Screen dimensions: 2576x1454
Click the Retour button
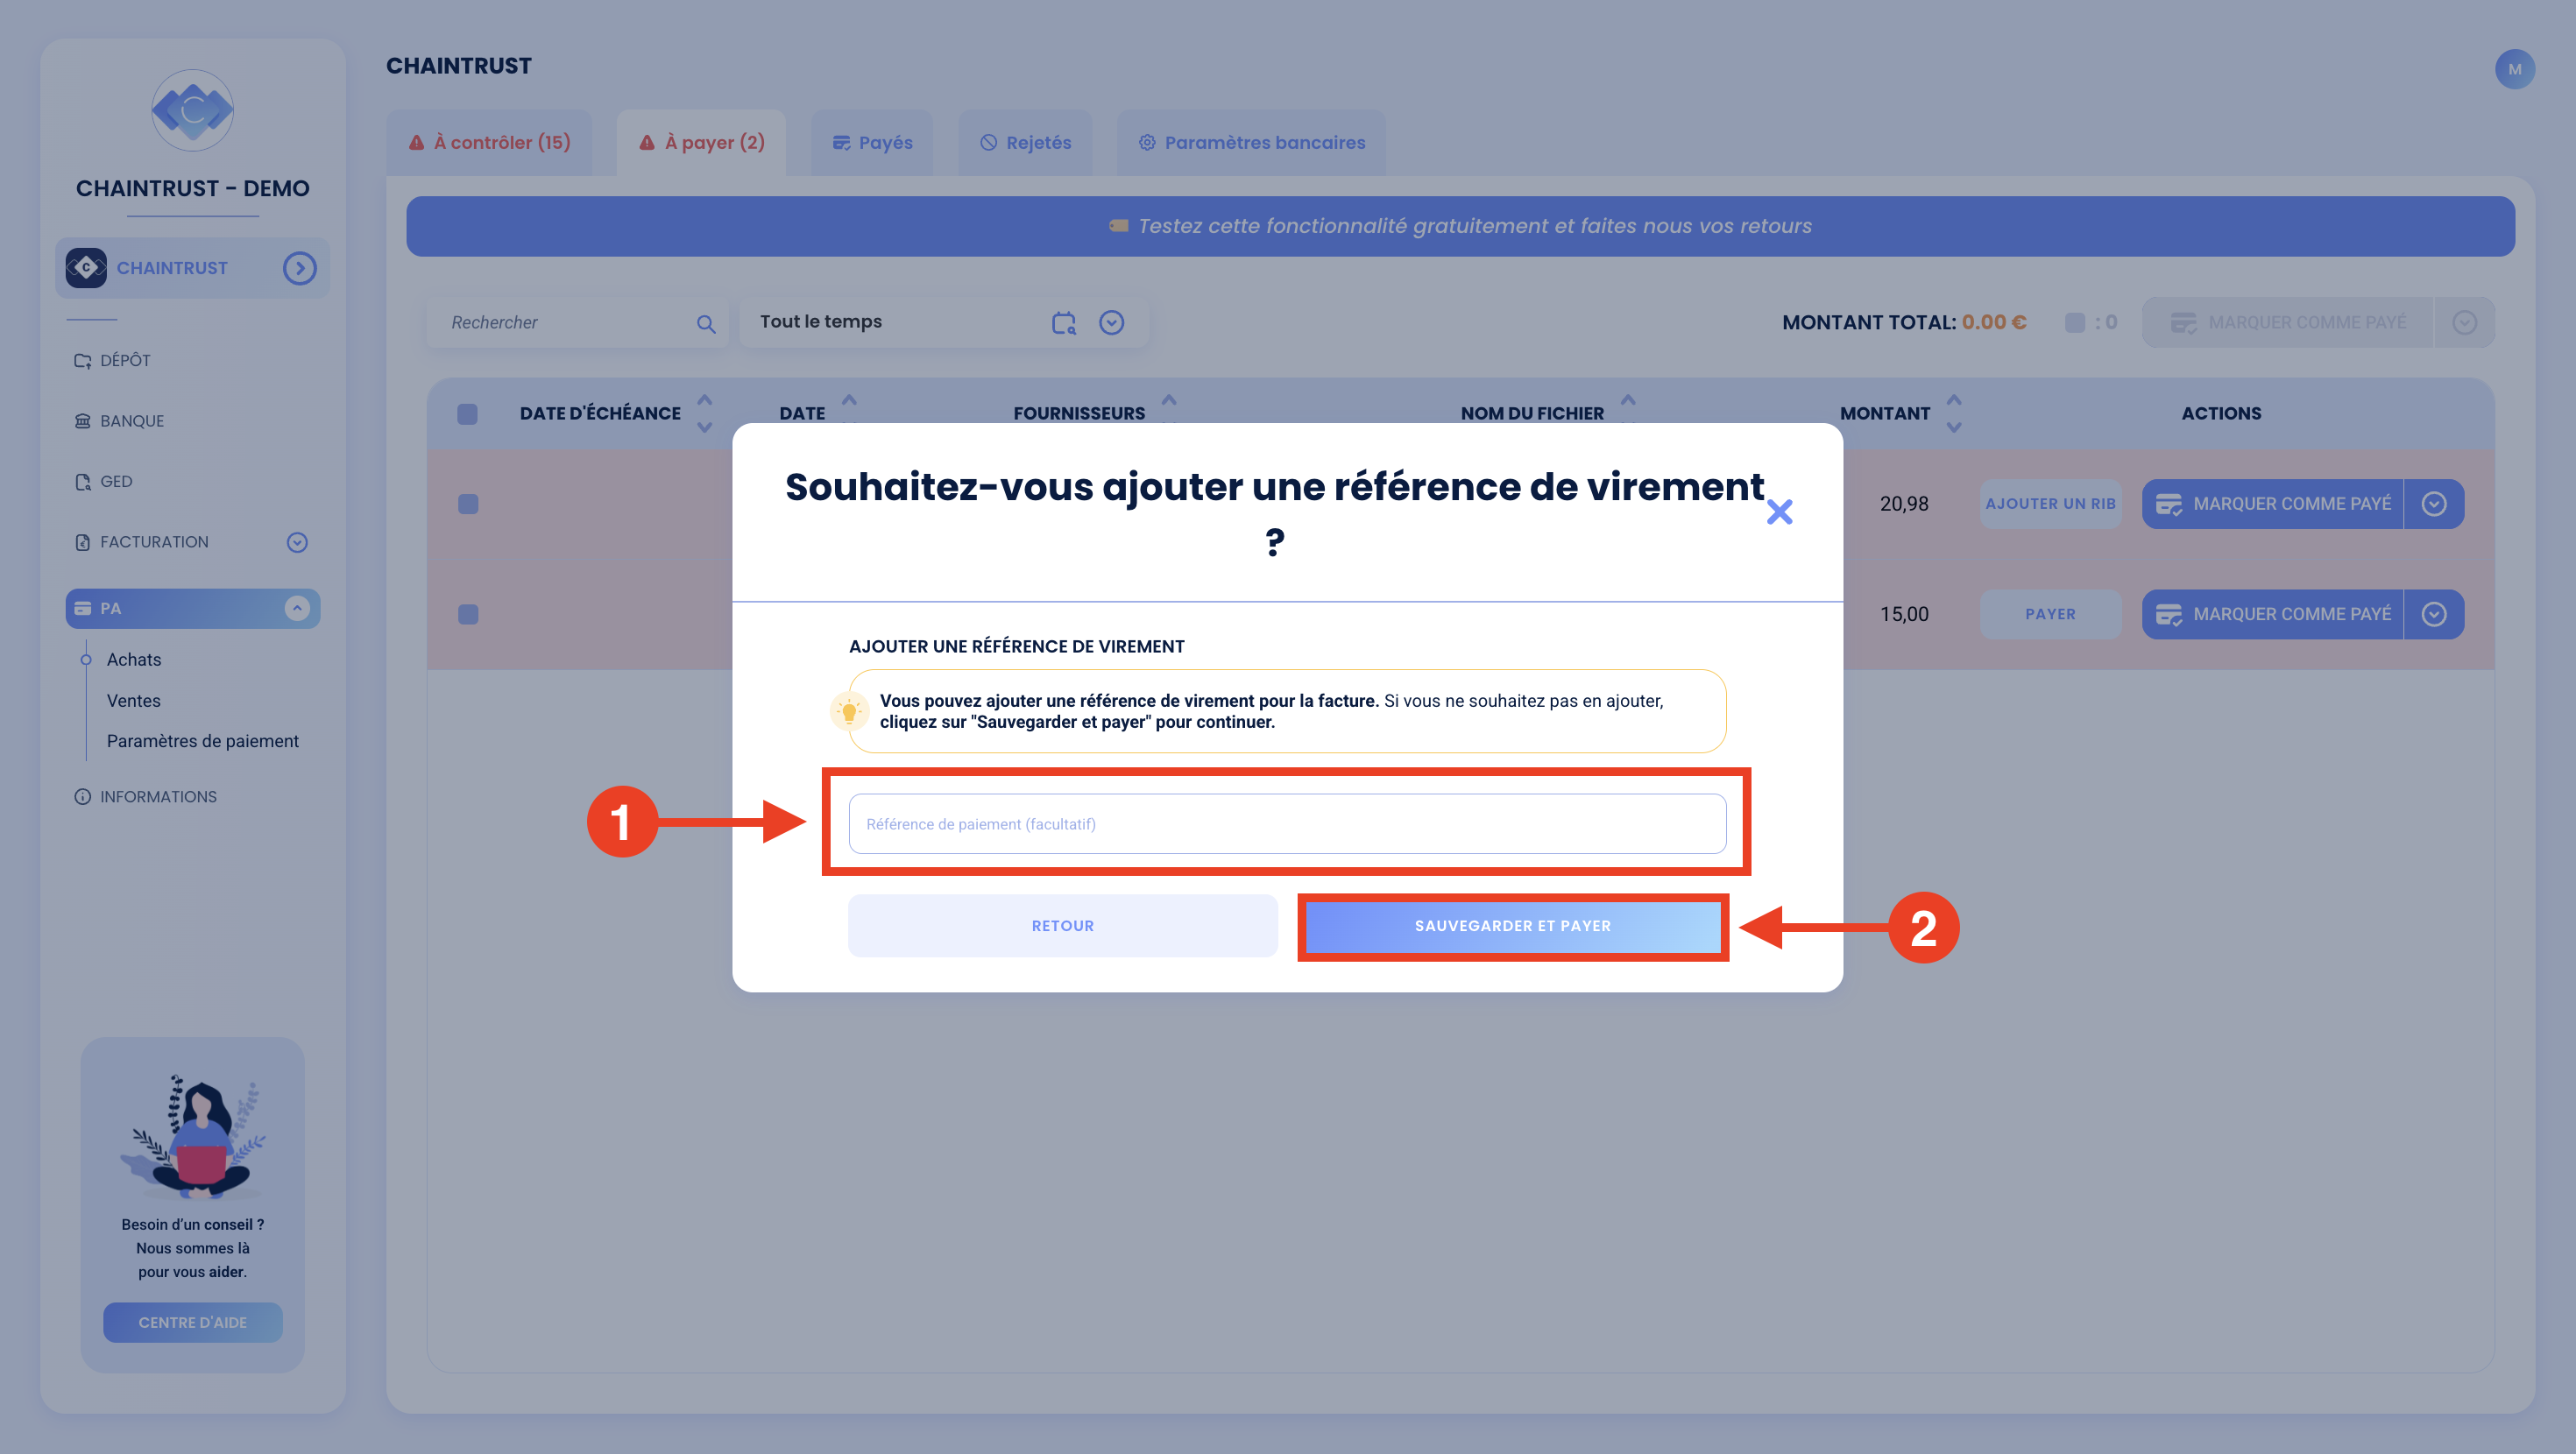[1062, 926]
